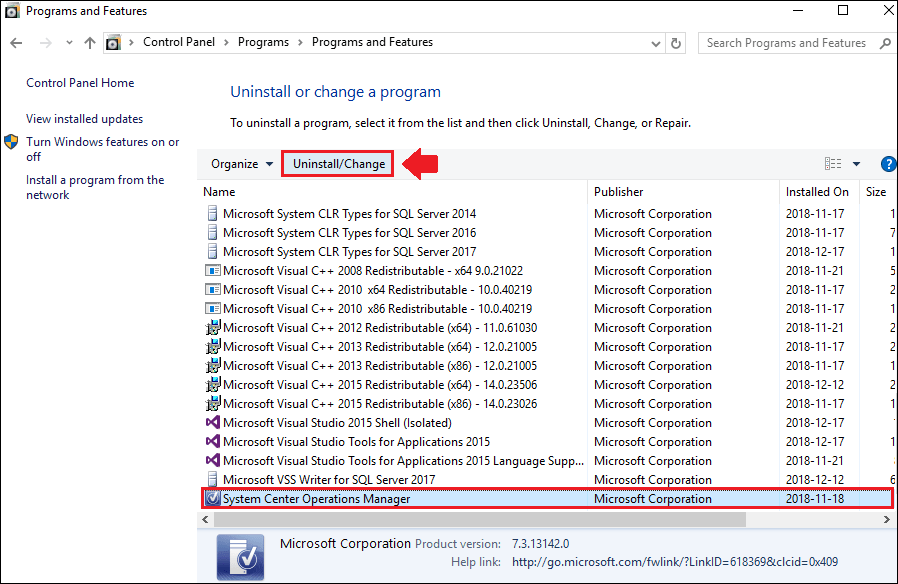The width and height of the screenshot is (898, 584).
Task: Click icon of Visual C++ 2013 Redistributable (x64)
Action: (212, 346)
